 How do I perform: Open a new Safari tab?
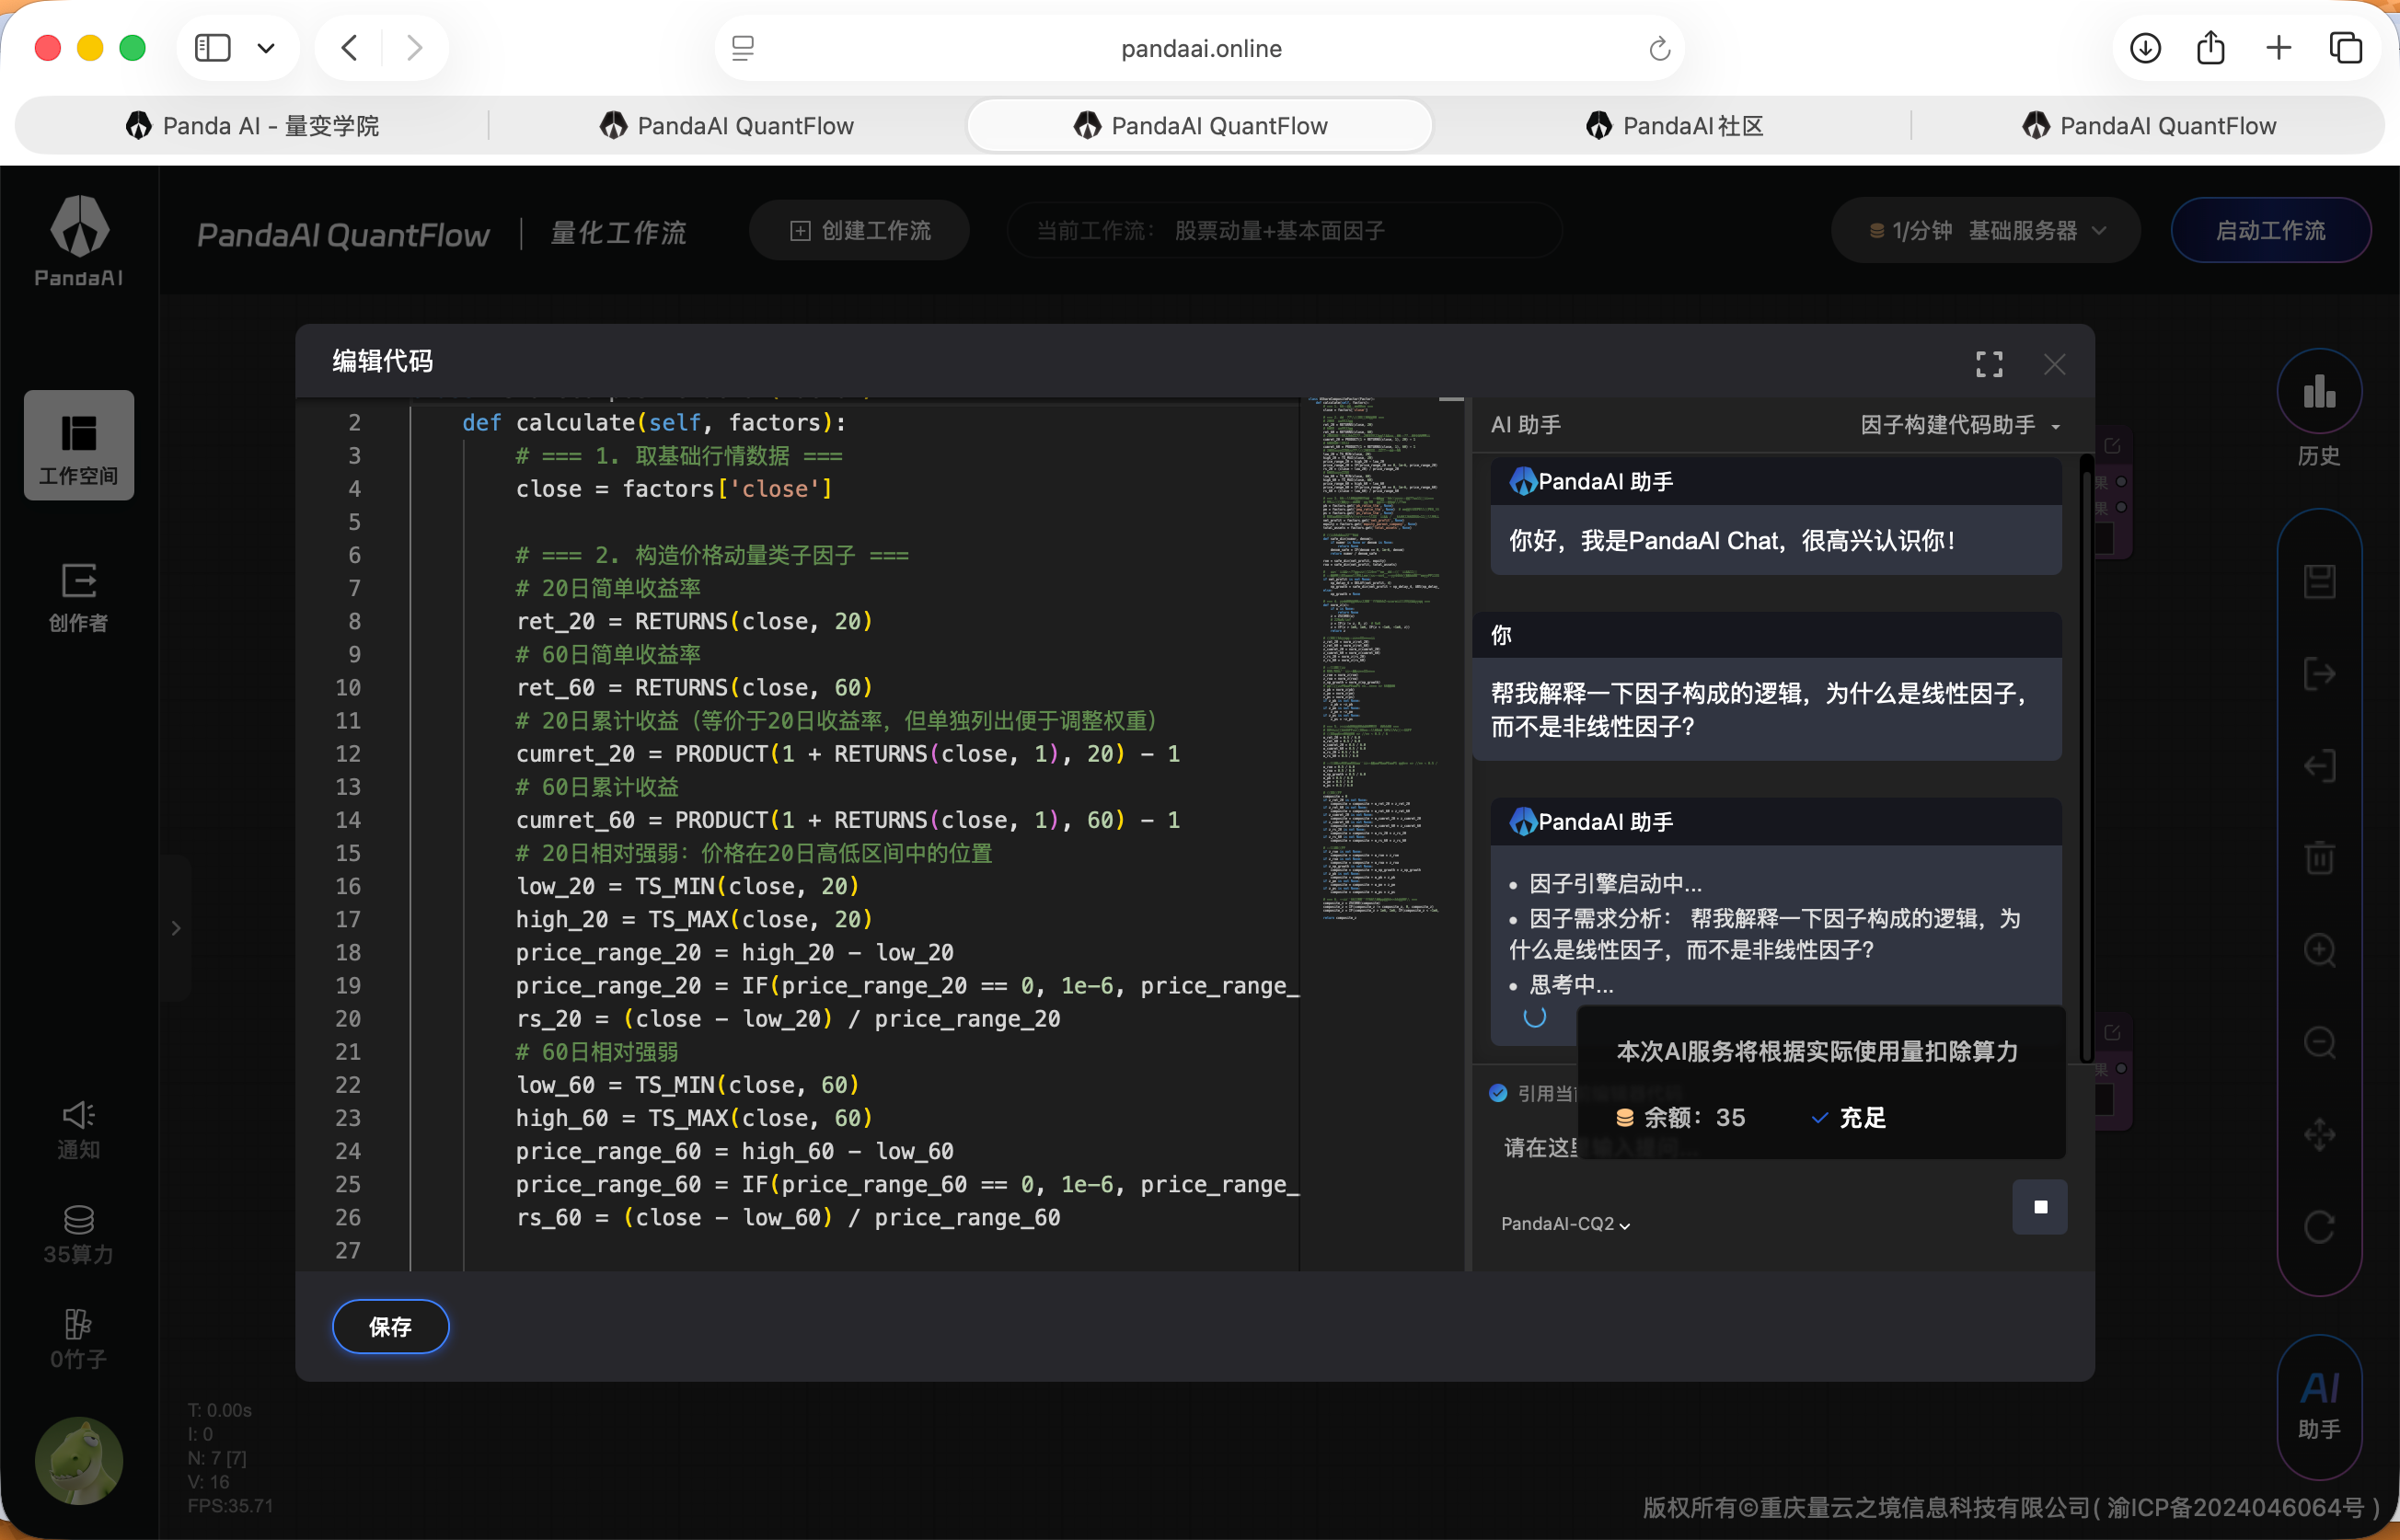[2278, 48]
